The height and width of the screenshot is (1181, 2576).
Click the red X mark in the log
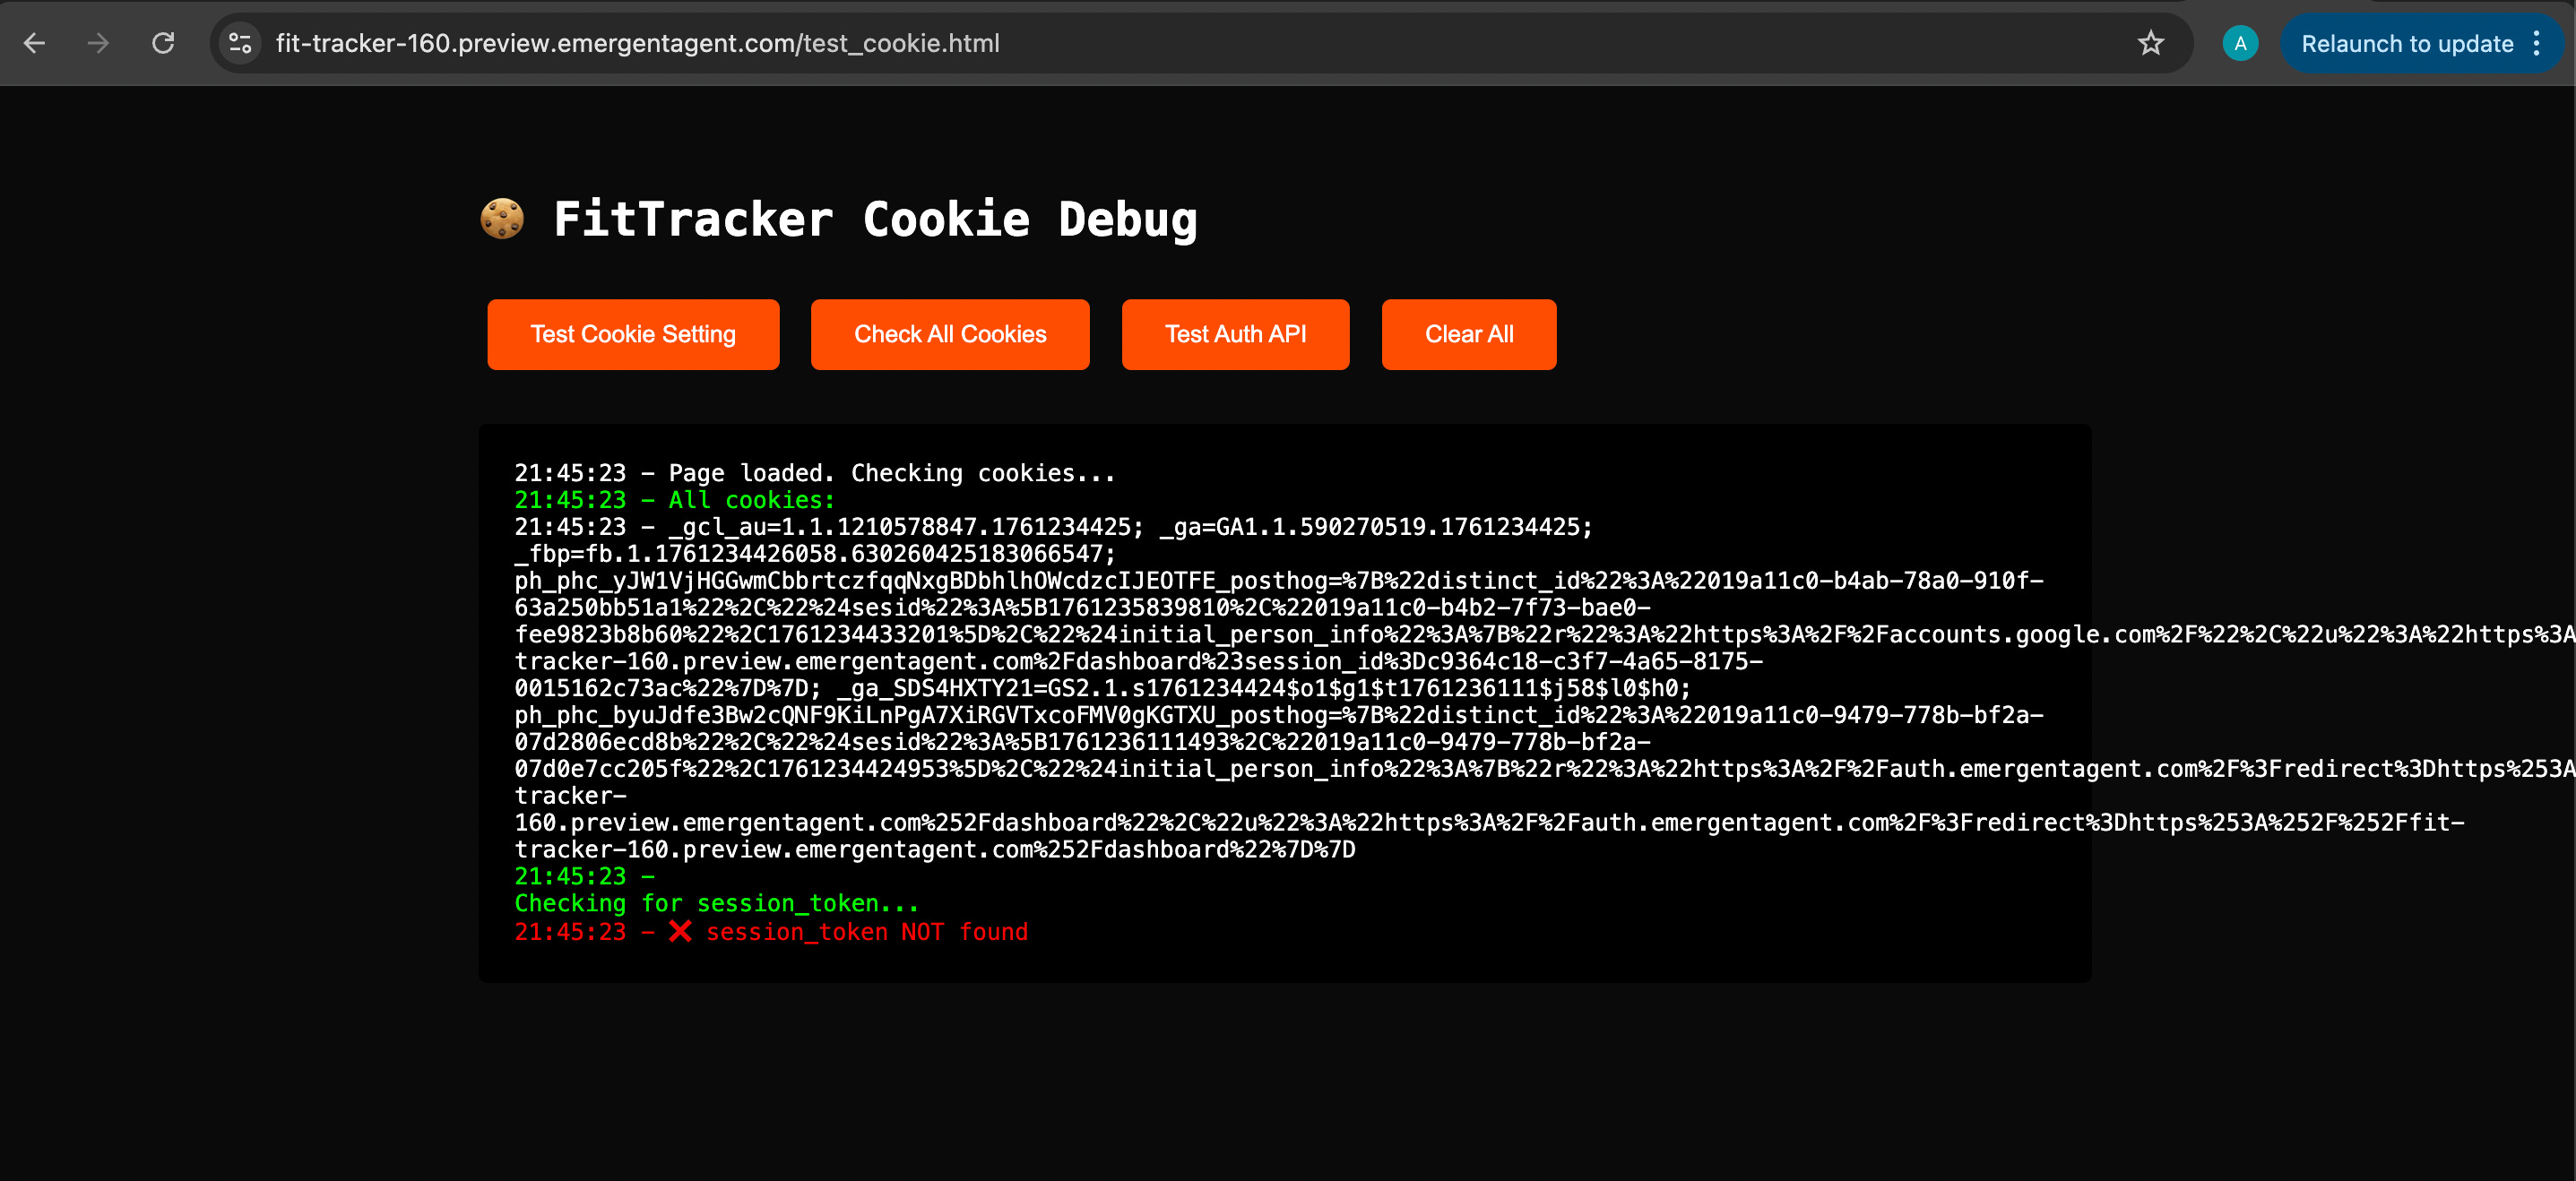680,931
